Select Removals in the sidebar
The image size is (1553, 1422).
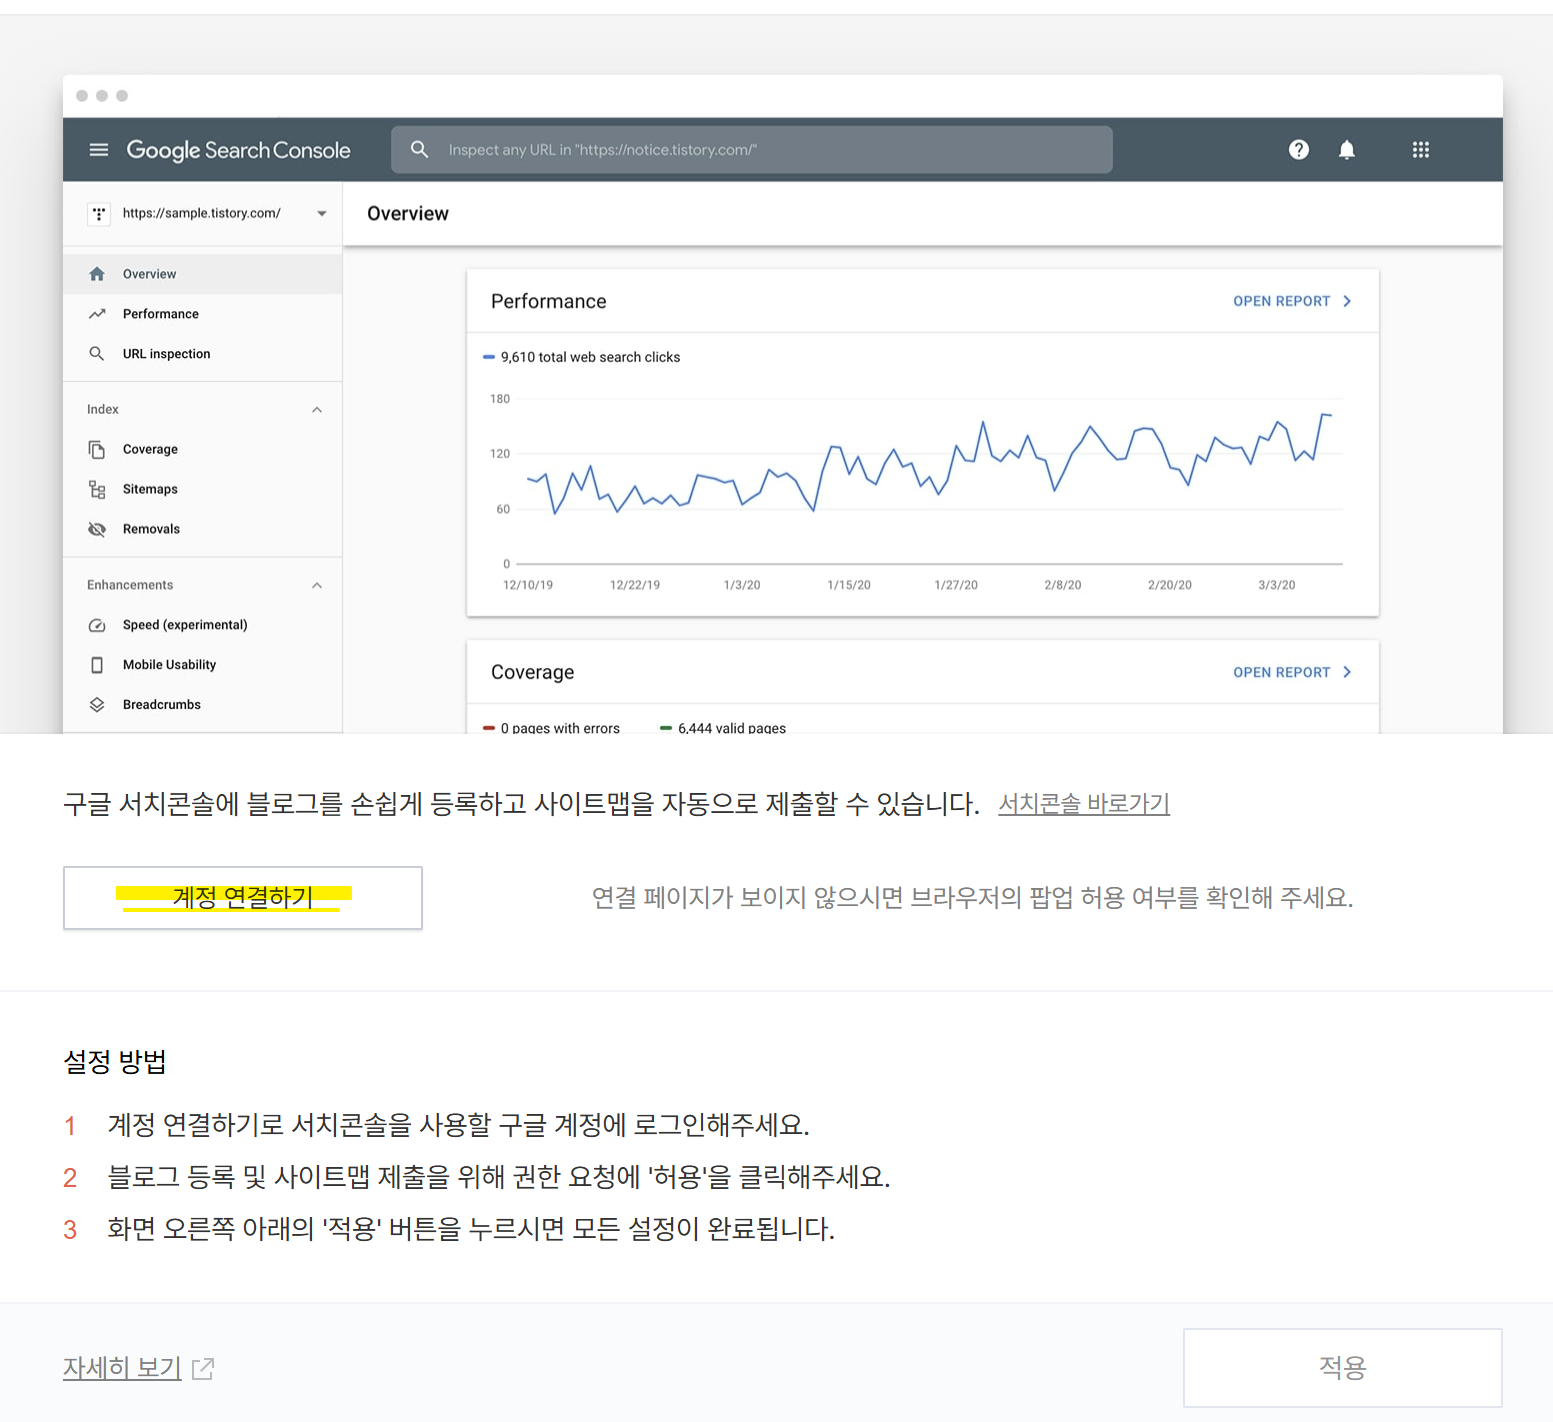point(202,529)
